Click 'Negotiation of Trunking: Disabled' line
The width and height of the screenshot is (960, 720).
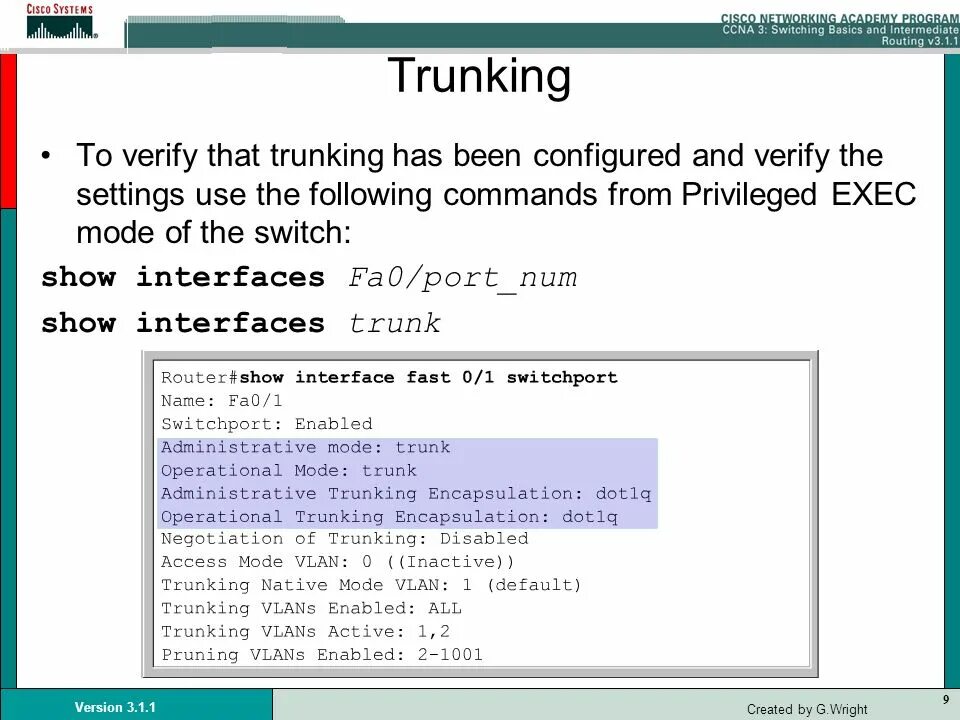pyautogui.click(x=345, y=539)
